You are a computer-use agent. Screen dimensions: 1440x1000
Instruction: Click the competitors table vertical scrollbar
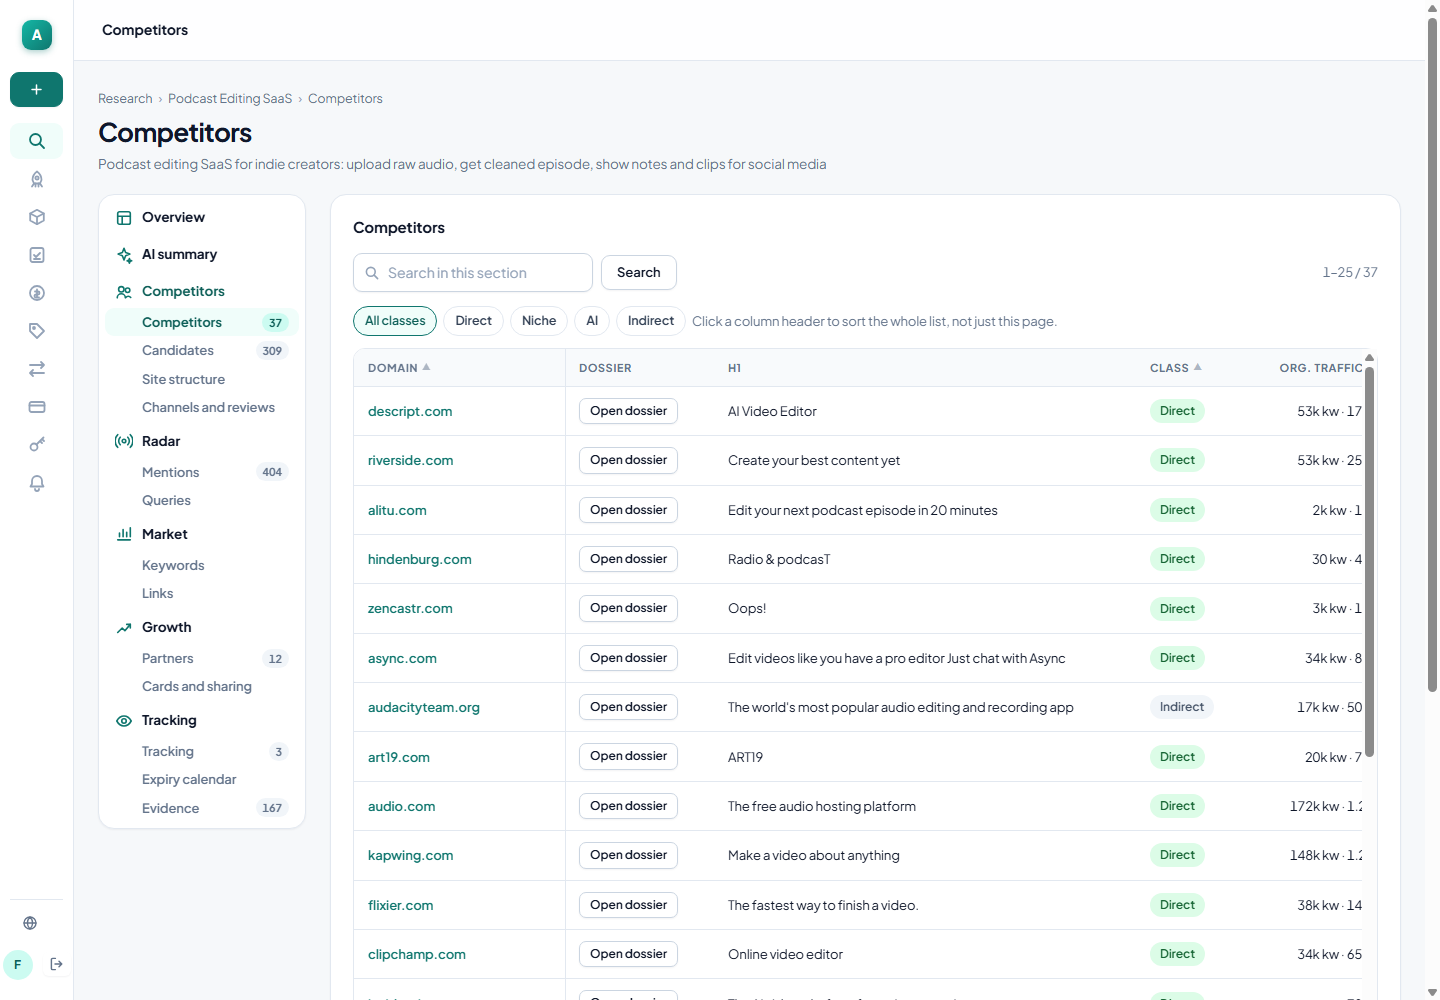[1369, 560]
